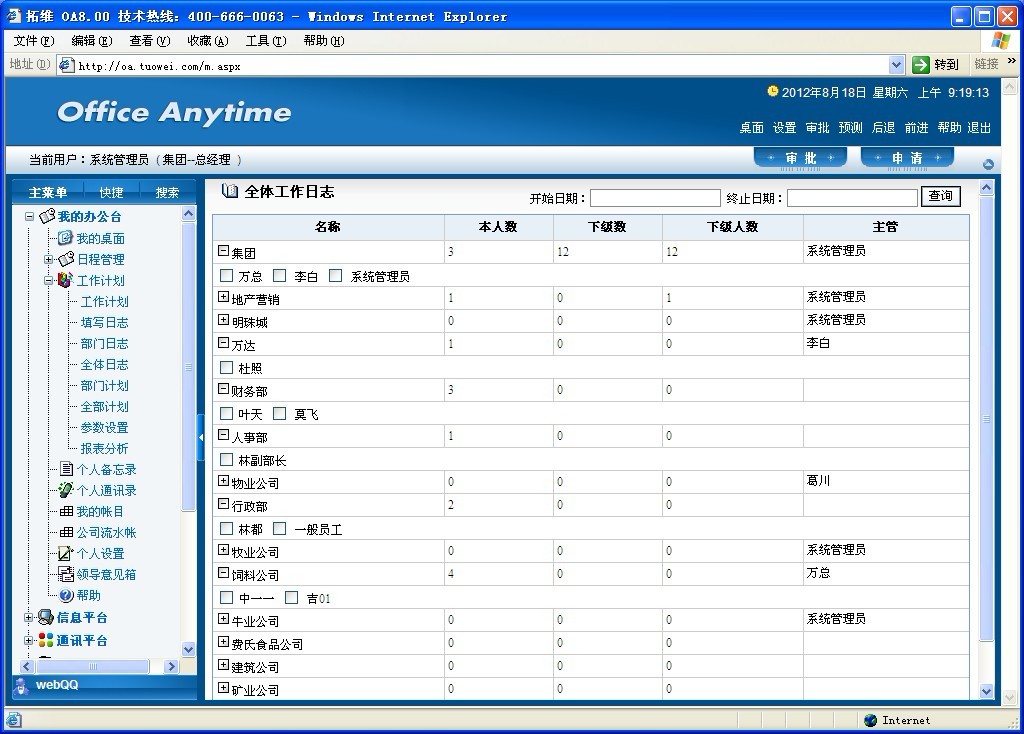Click the 信息平台 icon in sidebar

tap(45, 617)
